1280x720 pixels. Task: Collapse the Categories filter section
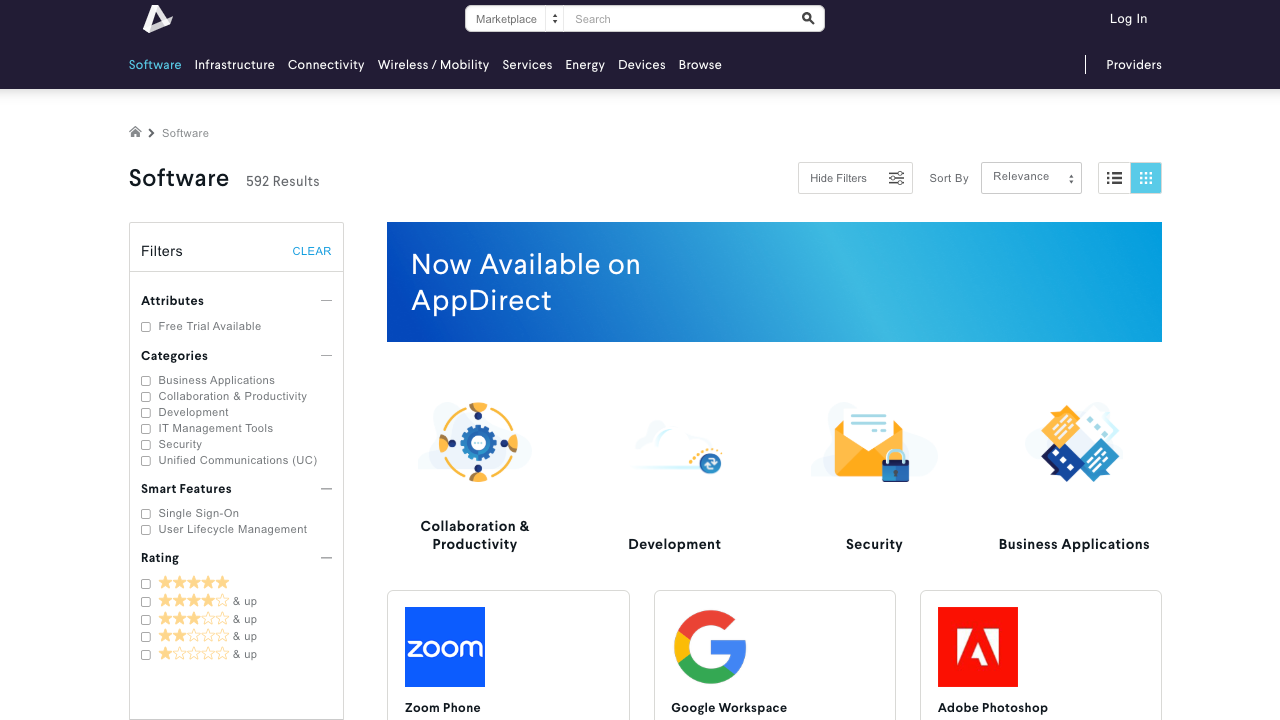[326, 356]
